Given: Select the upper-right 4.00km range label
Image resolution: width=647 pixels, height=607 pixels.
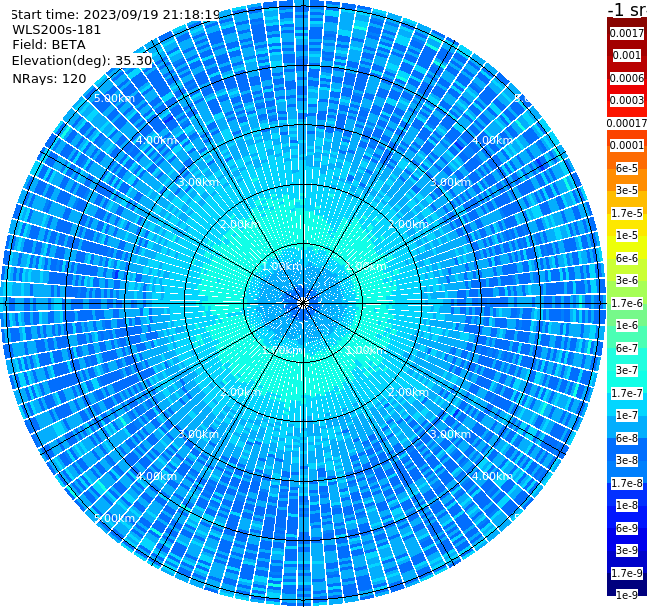Looking at the screenshot, I should (x=492, y=140).
